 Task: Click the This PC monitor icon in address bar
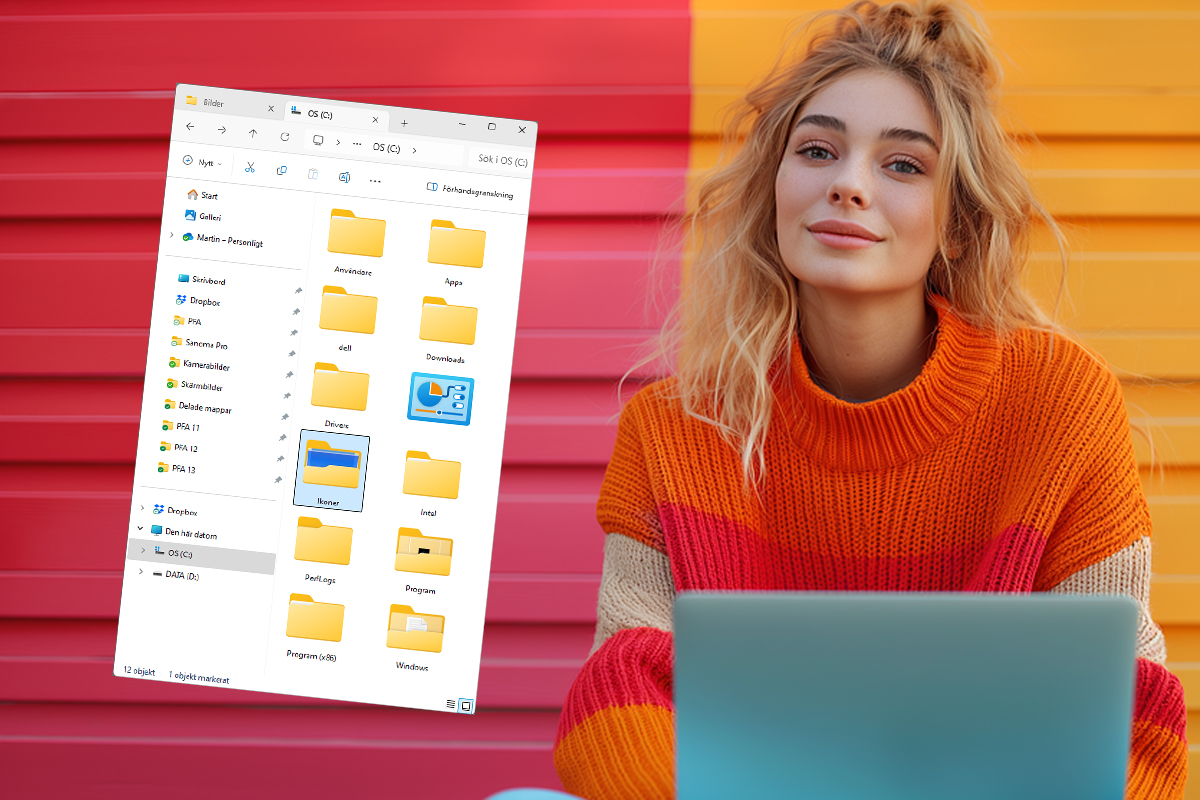[318, 140]
